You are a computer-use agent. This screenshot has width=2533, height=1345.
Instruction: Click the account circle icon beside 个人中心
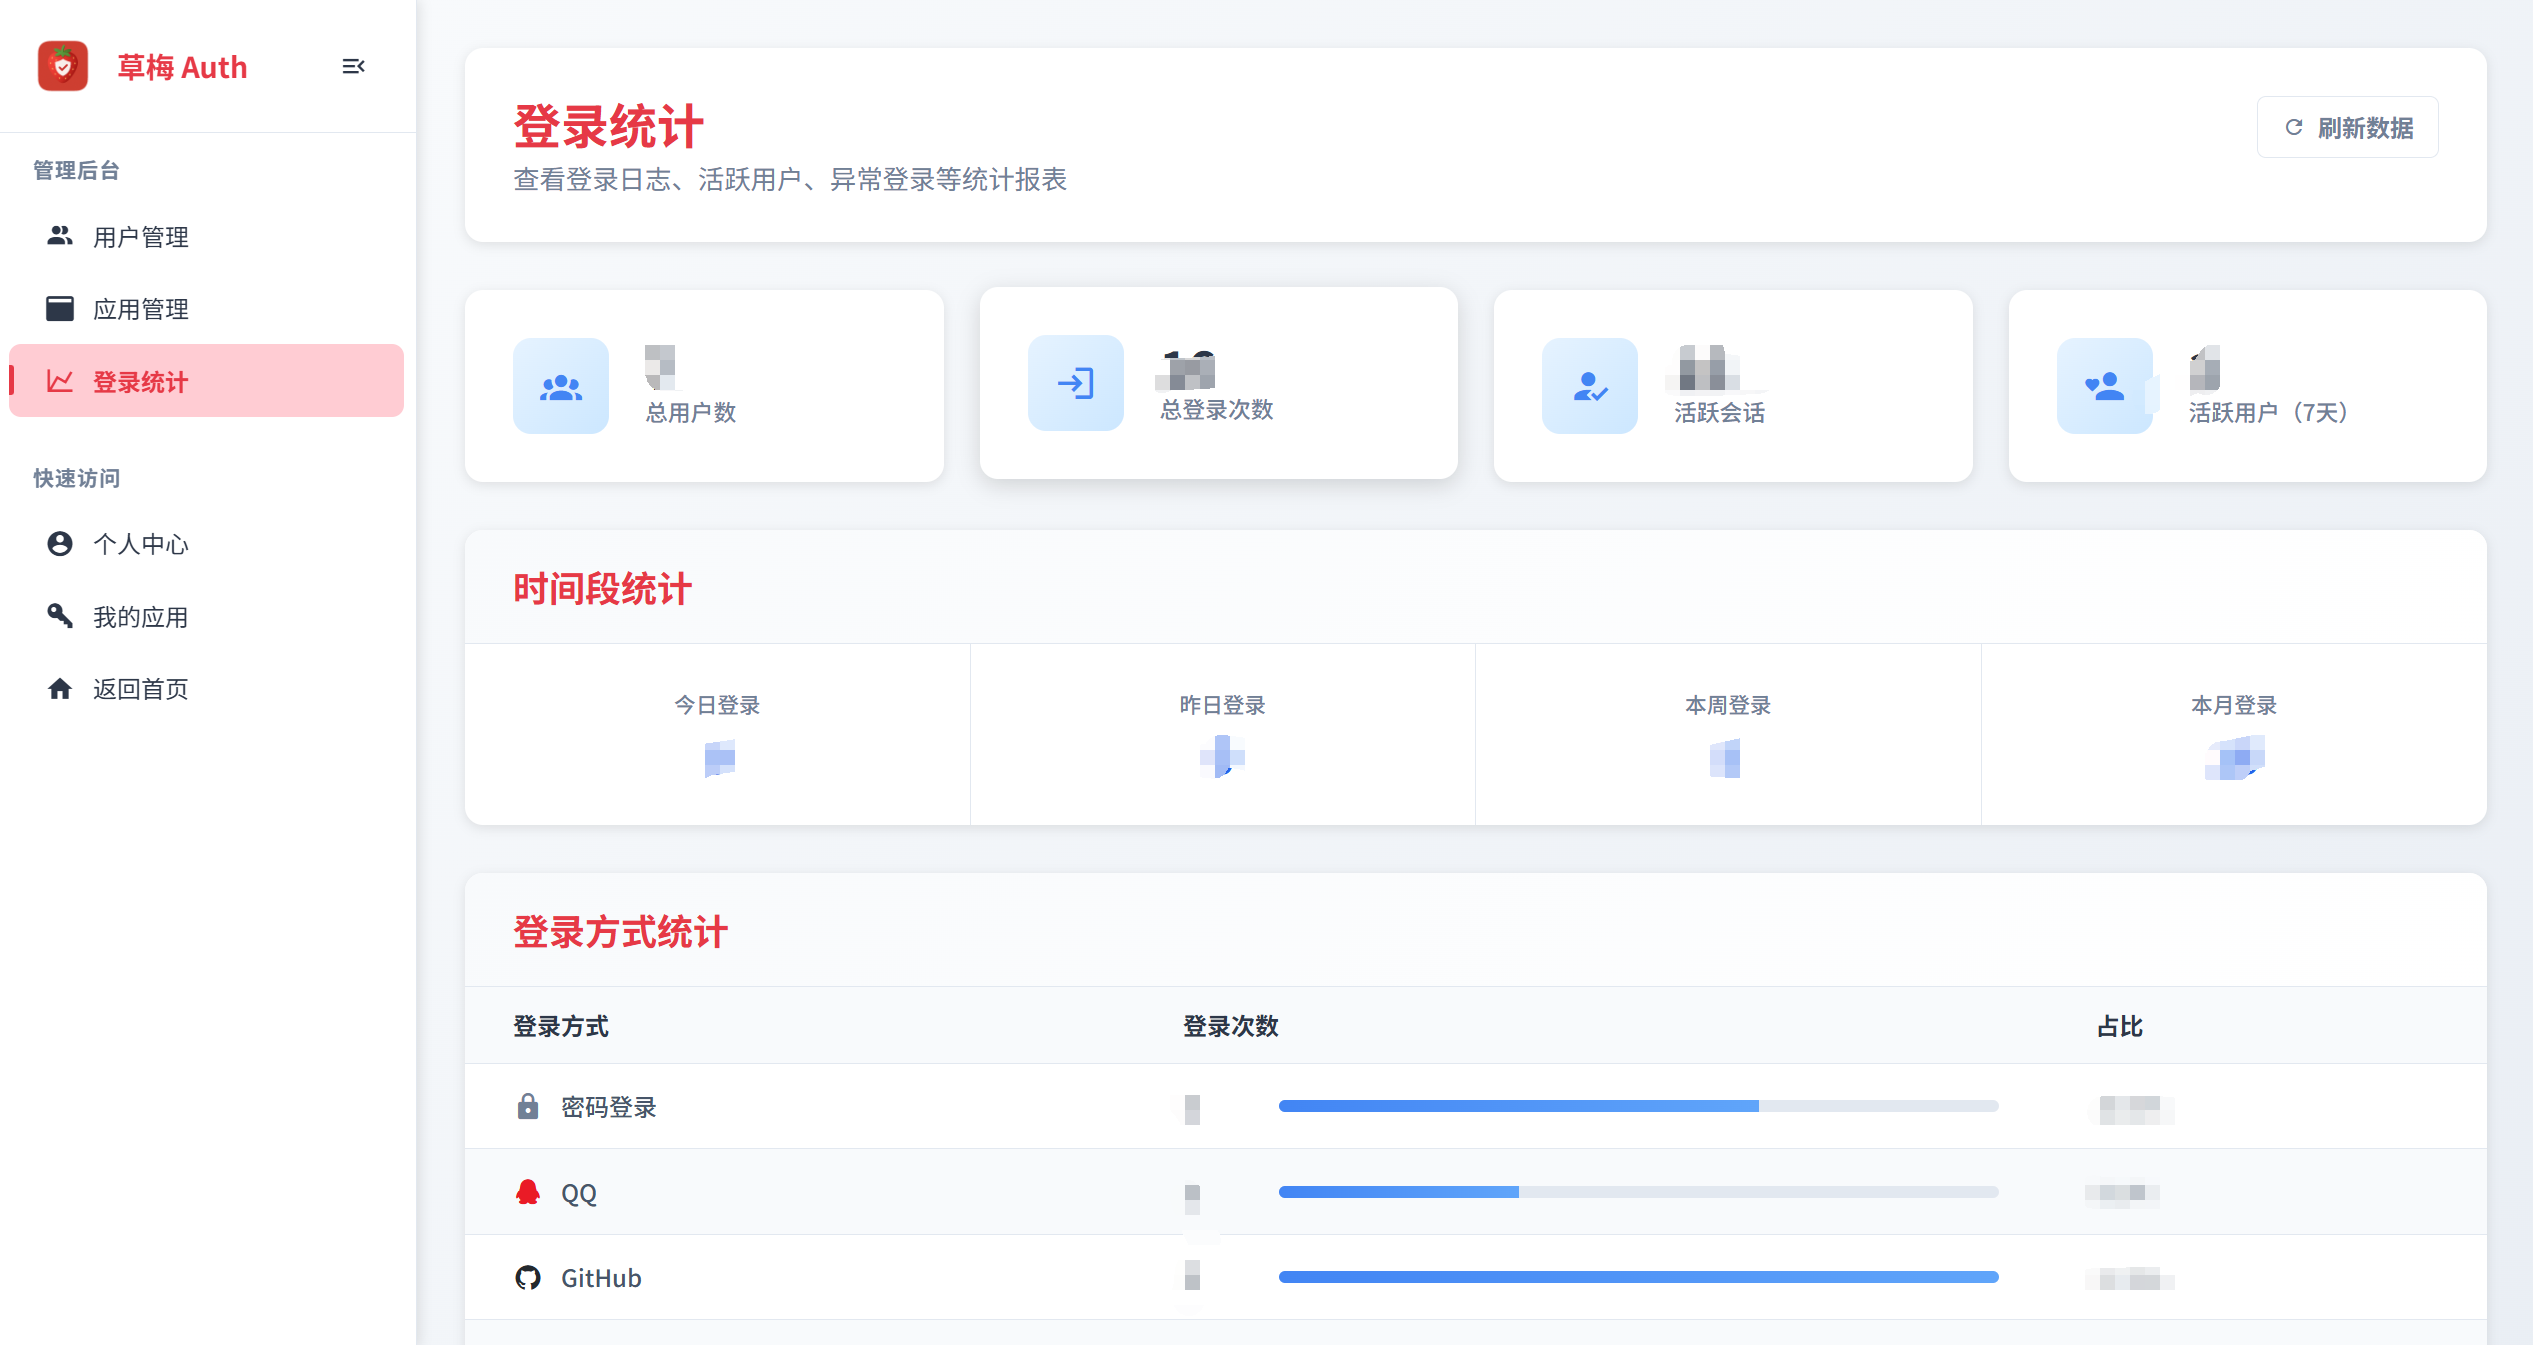tap(60, 543)
